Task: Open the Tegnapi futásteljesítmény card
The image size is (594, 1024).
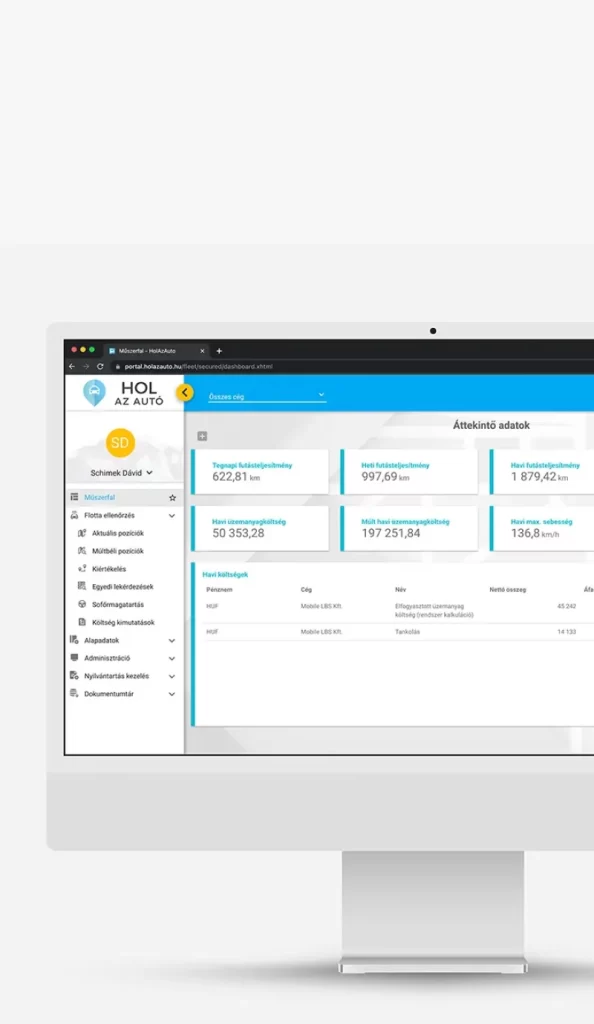Action: [x=260, y=472]
